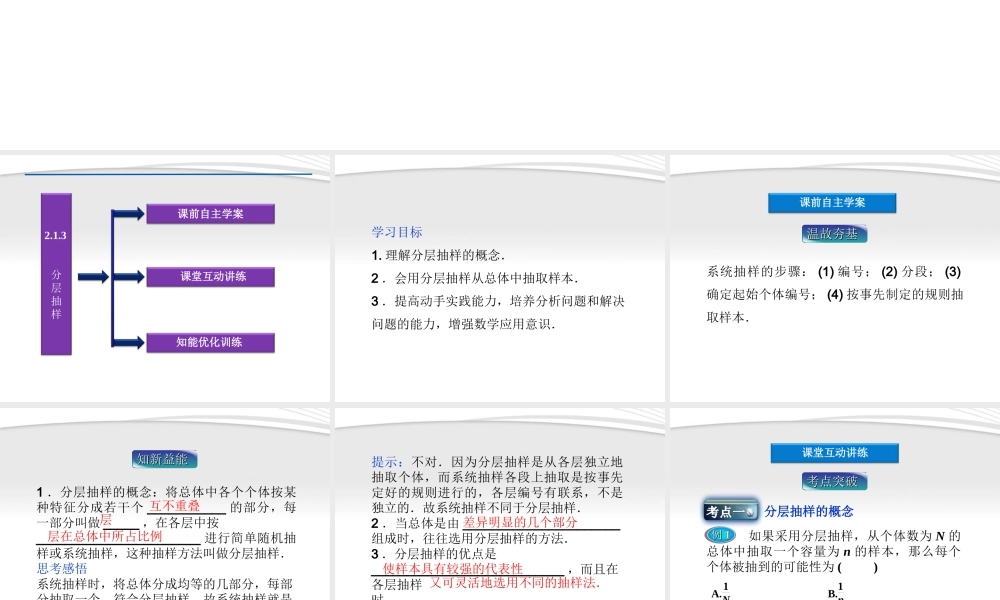Select the red answer 互不重叠
Viewport: 1000px width, 600px height.
point(175,506)
